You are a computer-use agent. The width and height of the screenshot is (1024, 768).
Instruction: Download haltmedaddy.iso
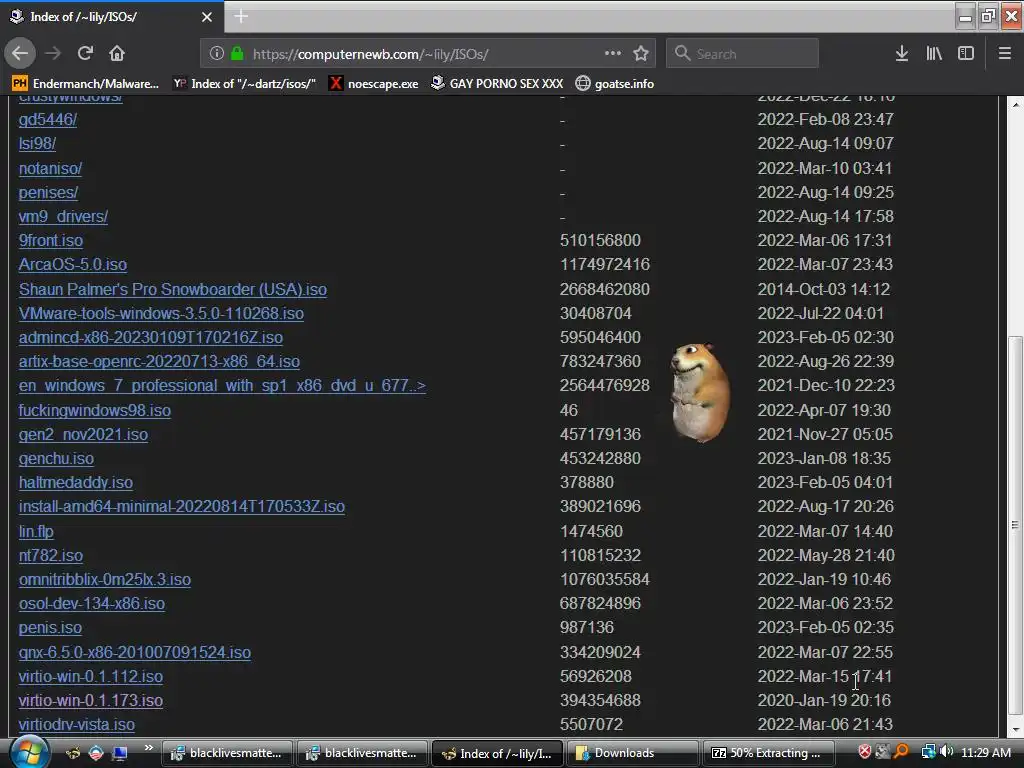pos(76,483)
